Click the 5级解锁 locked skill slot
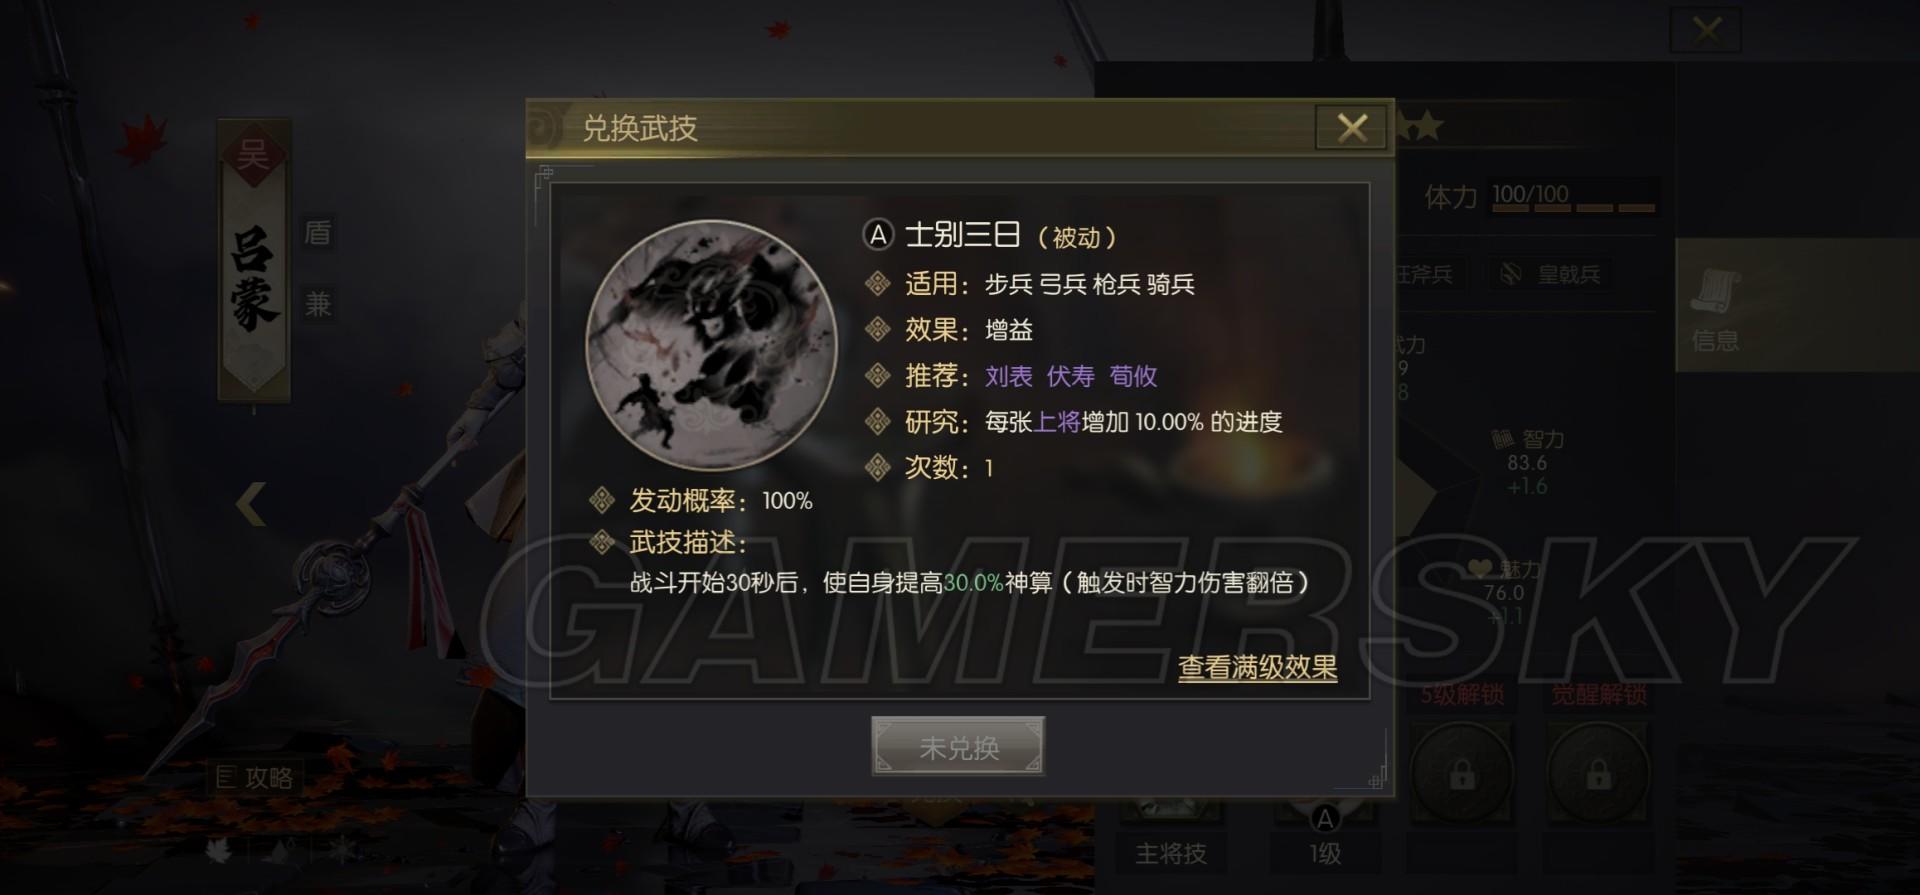Image resolution: width=1920 pixels, height=895 pixels. [x=1461, y=772]
